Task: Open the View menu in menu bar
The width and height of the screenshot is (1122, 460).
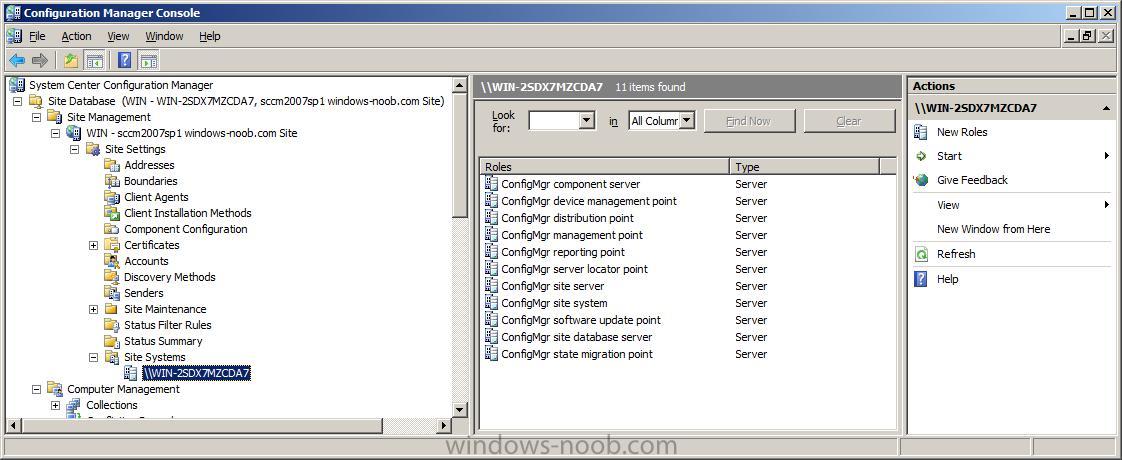Action: click(x=118, y=36)
